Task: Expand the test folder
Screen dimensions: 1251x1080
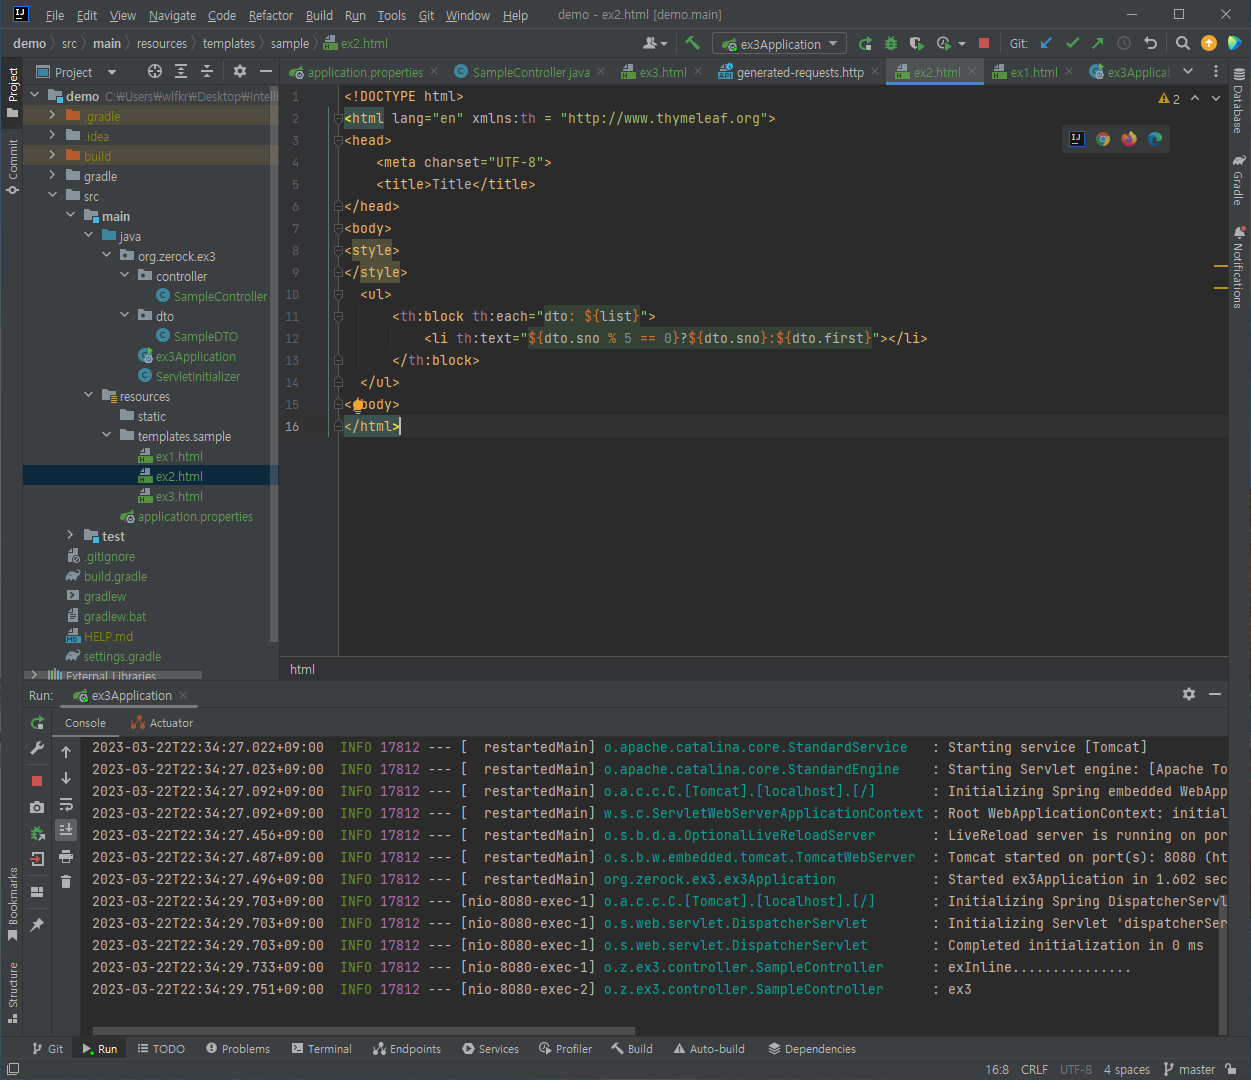Action: (x=70, y=536)
